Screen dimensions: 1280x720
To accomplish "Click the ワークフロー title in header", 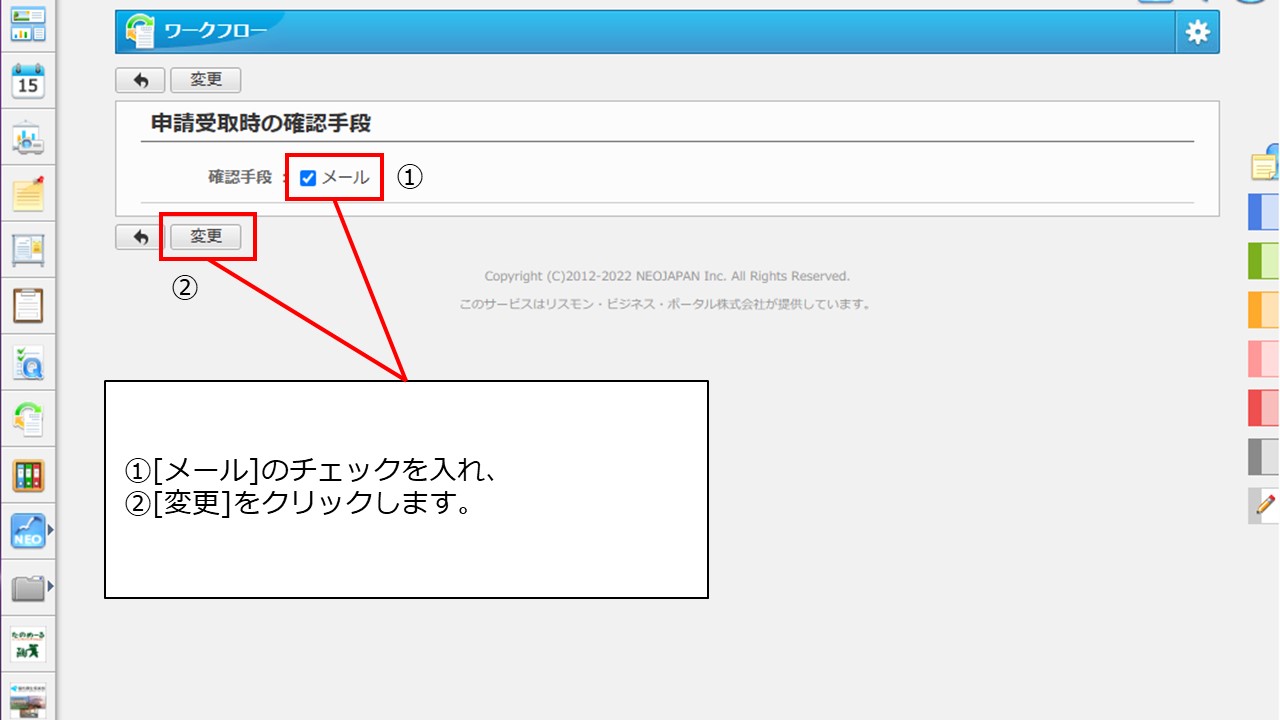I will point(215,33).
